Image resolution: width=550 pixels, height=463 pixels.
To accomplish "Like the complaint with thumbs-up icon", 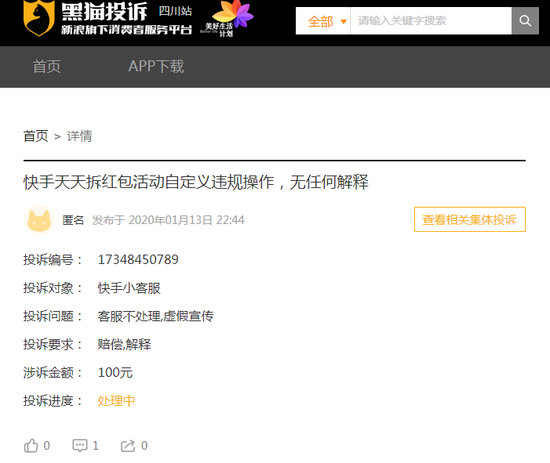I will pos(31,446).
